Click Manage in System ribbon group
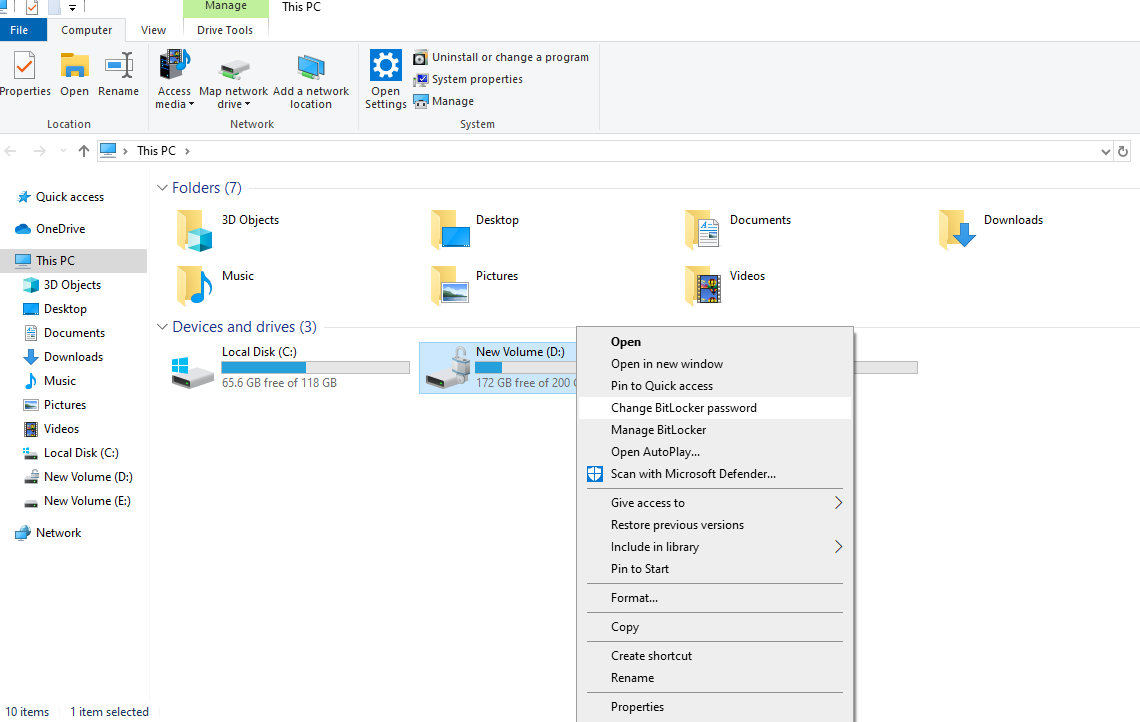 [443, 101]
